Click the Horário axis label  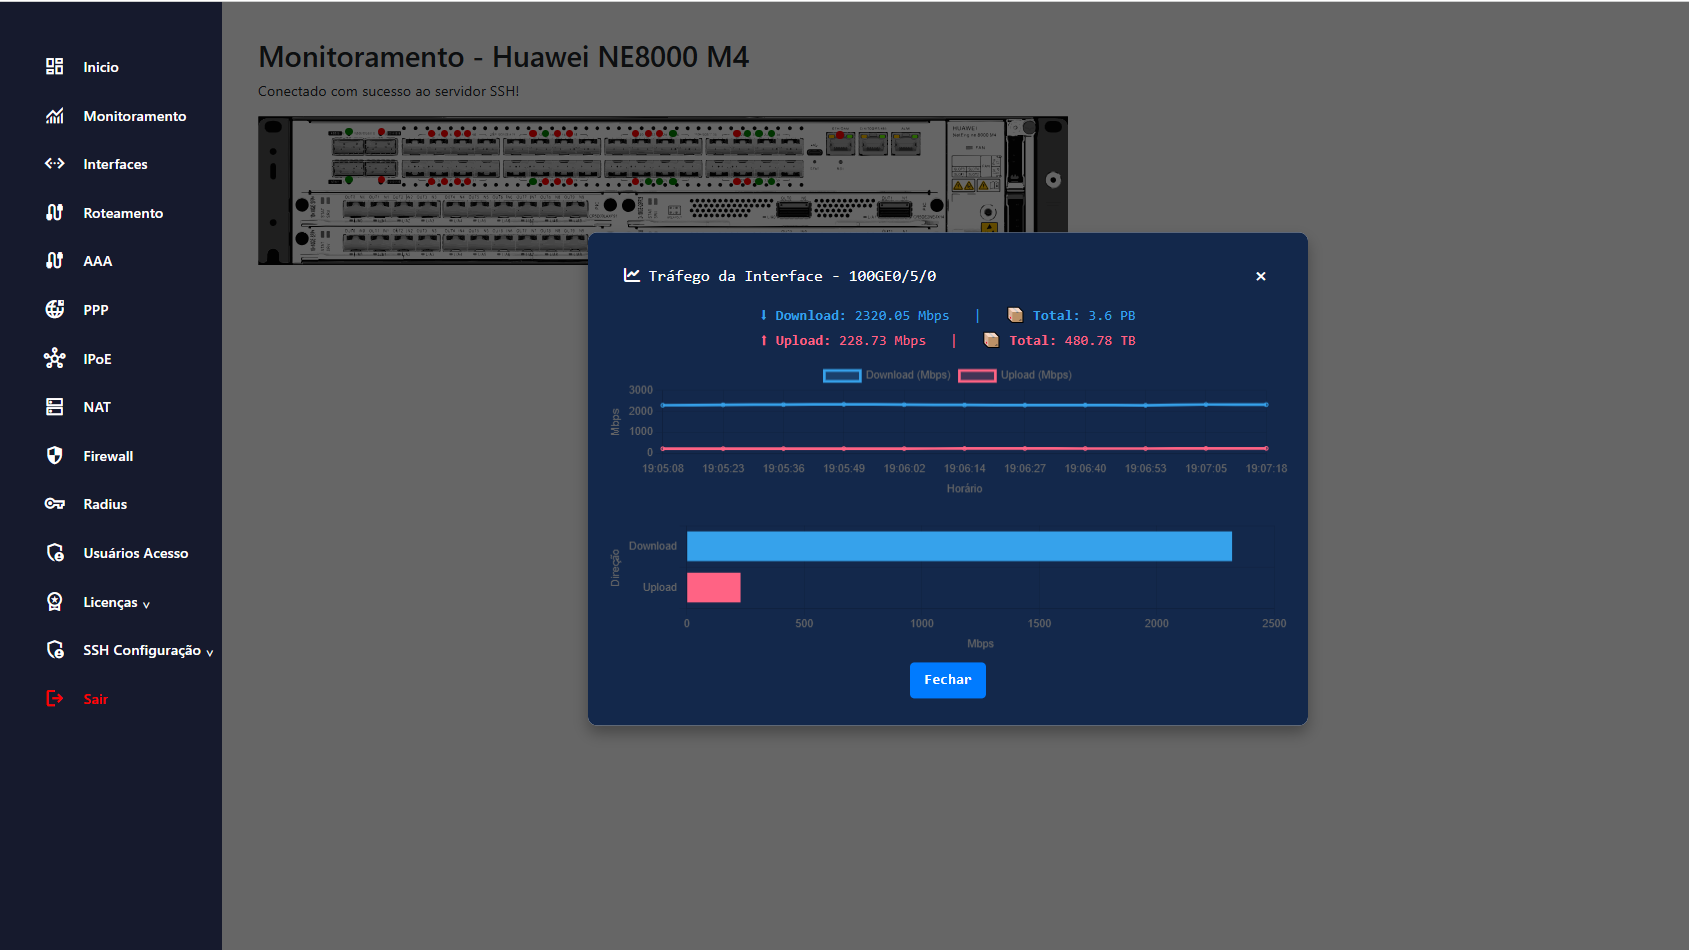tap(965, 489)
